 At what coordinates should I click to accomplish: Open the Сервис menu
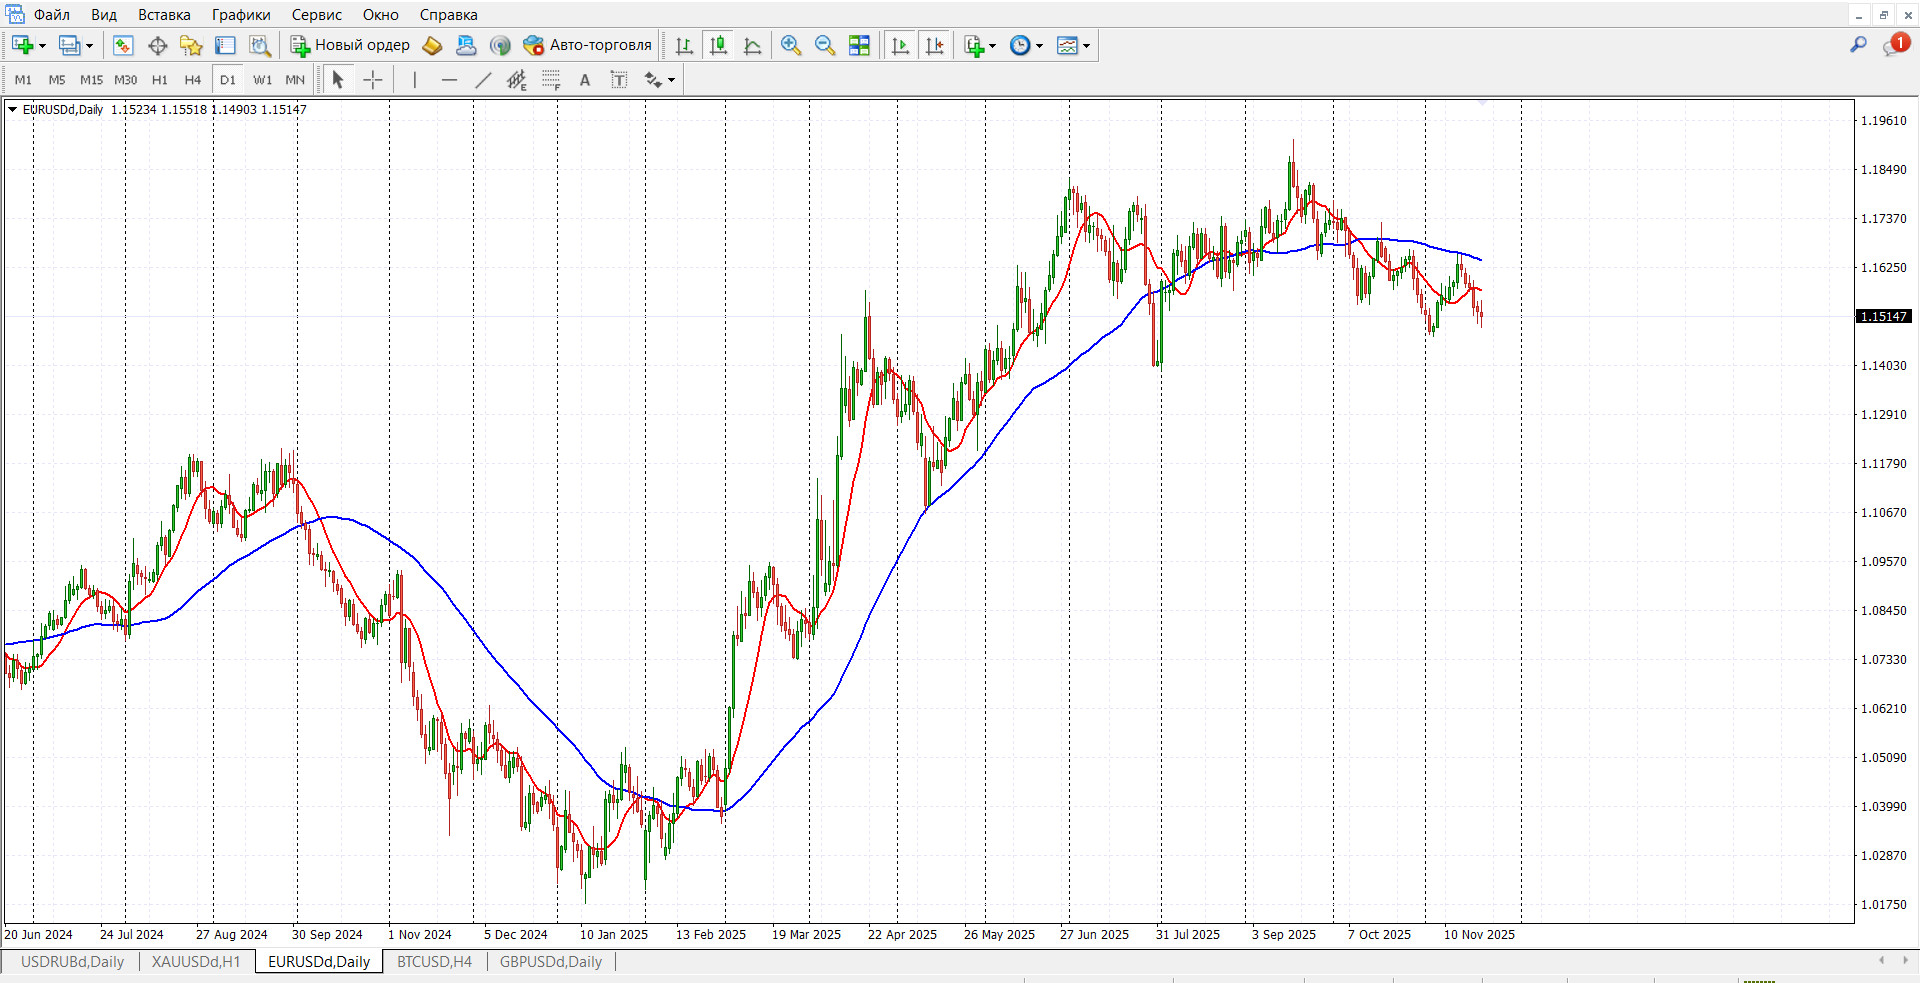pyautogui.click(x=316, y=15)
